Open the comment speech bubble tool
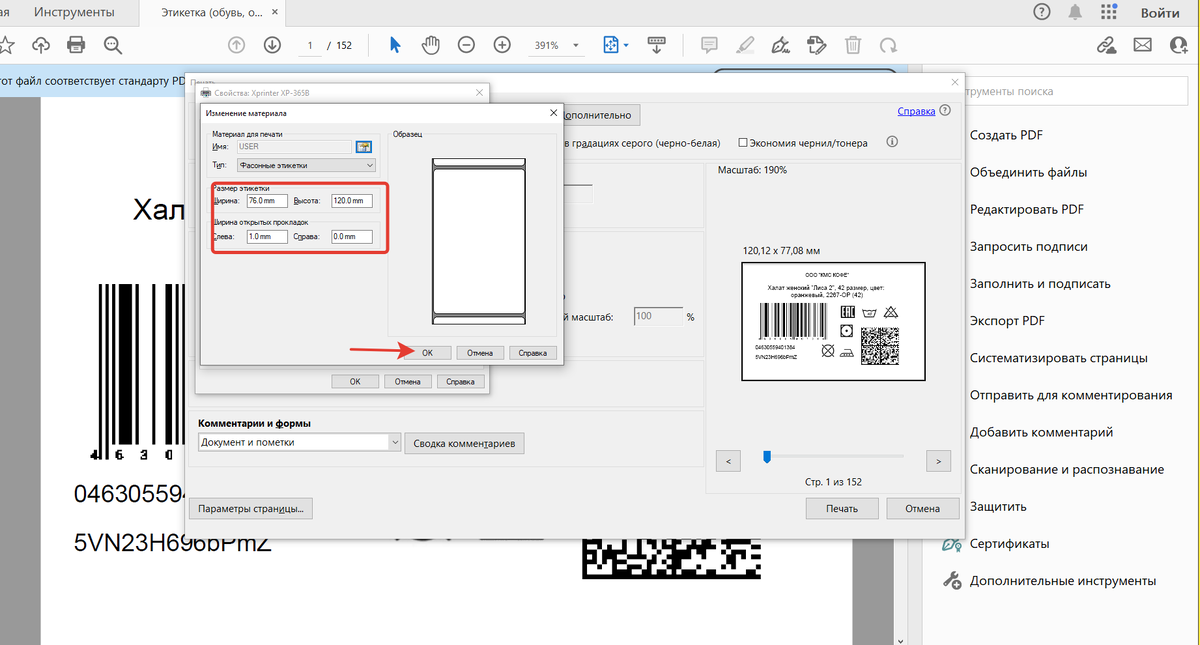1200x645 pixels. tap(709, 44)
